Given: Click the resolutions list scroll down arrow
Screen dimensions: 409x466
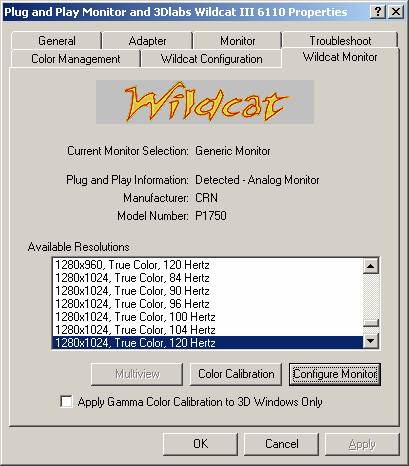Looking at the screenshot, I should (371, 341).
